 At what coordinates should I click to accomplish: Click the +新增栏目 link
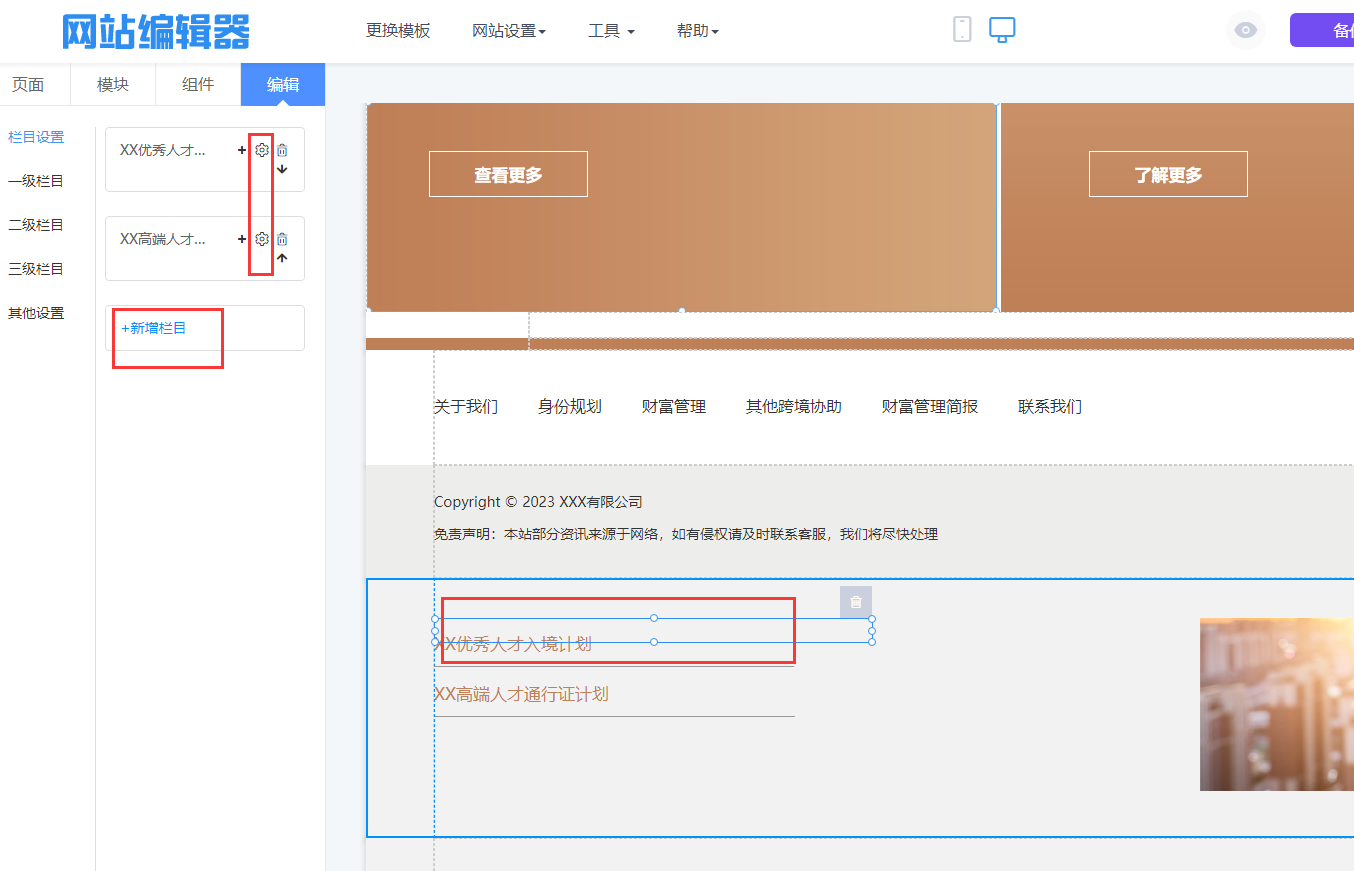154,328
